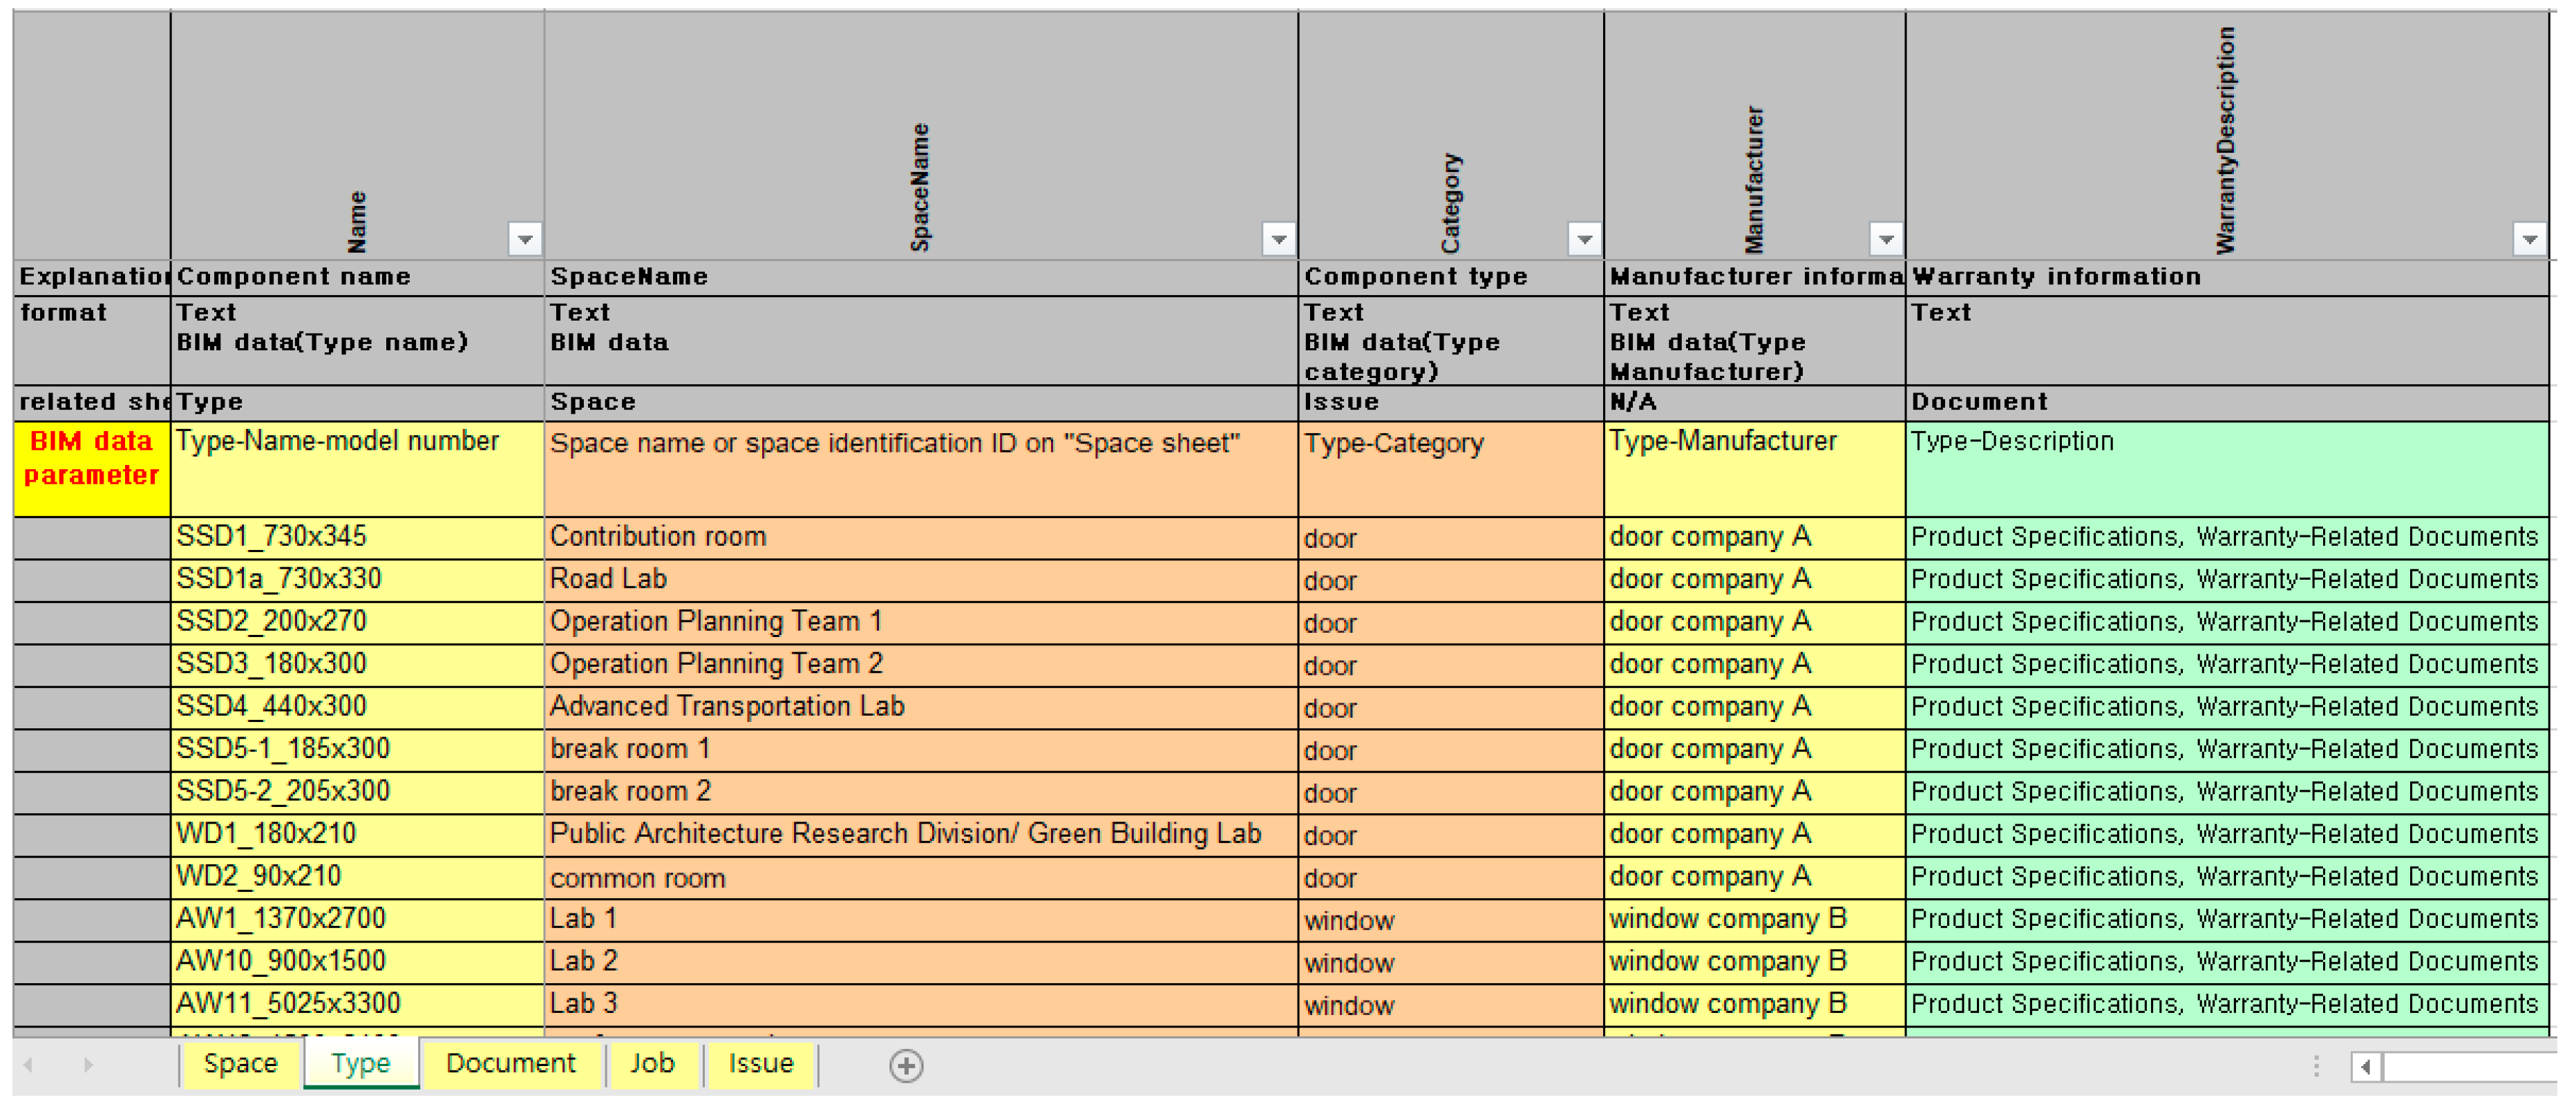
Task: Click the next sheet navigation arrow
Action: (x=88, y=1066)
